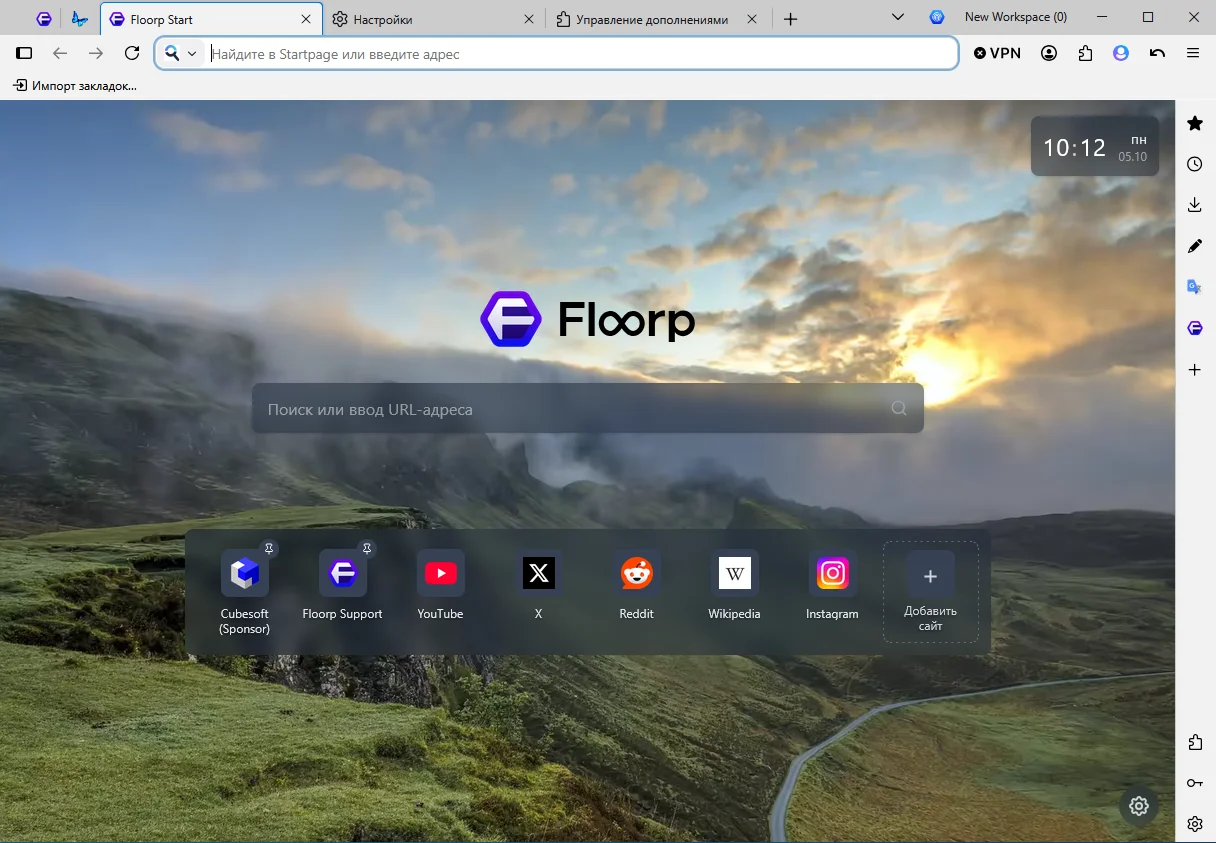Open start page customization gear
The width and height of the screenshot is (1216, 843).
coord(1139,806)
